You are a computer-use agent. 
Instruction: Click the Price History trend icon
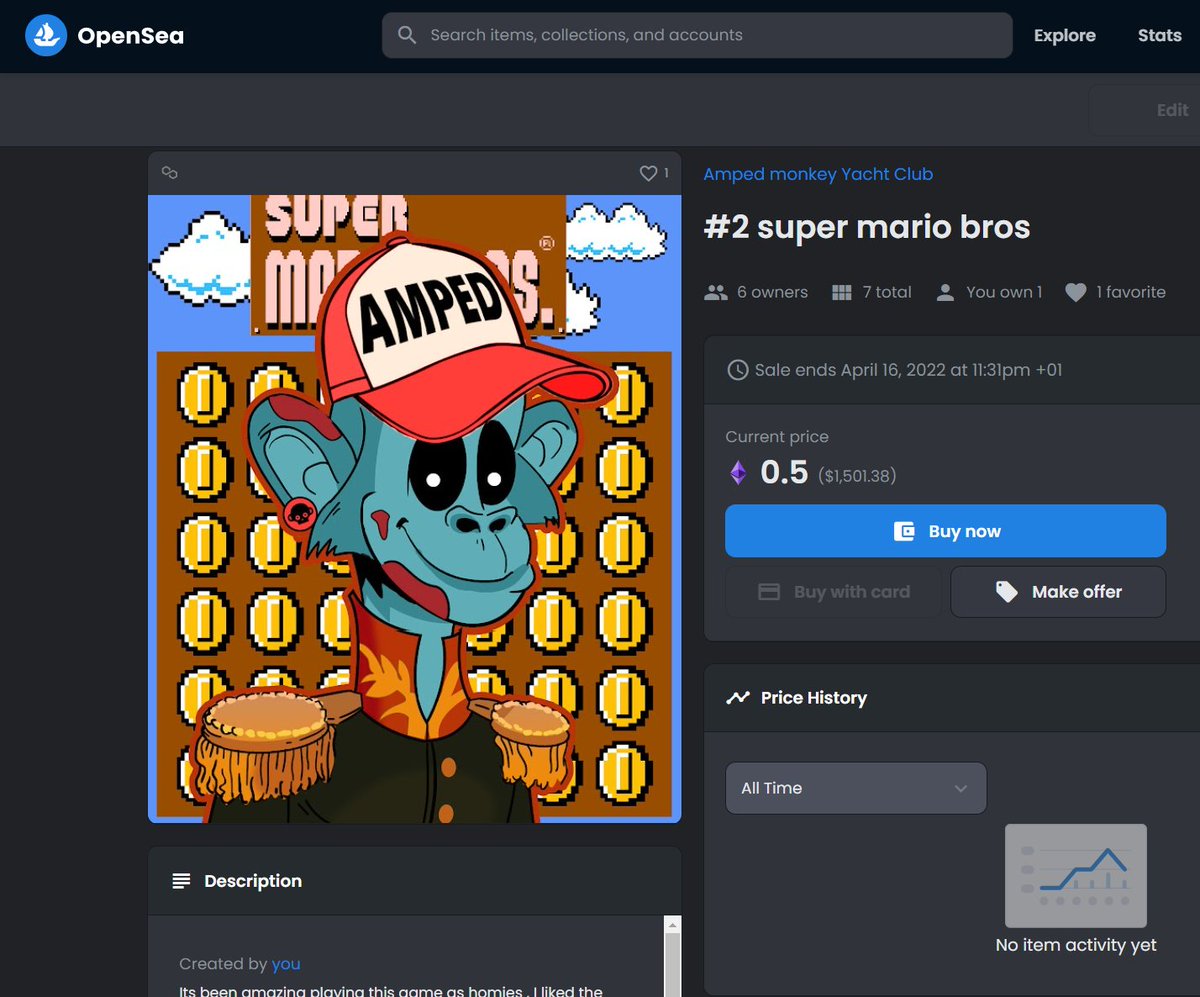click(x=738, y=698)
